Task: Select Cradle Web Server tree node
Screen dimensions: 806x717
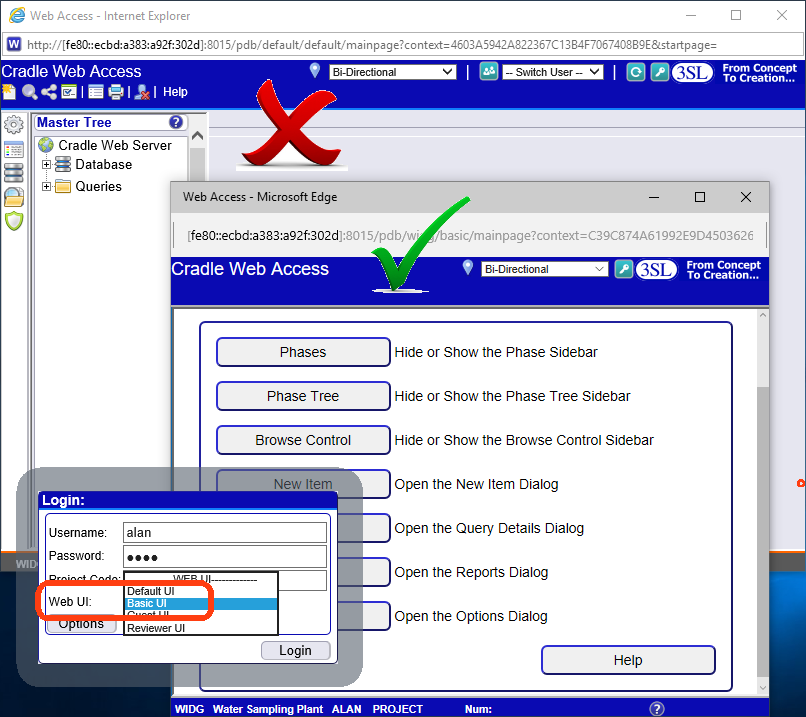Action: (x=115, y=145)
